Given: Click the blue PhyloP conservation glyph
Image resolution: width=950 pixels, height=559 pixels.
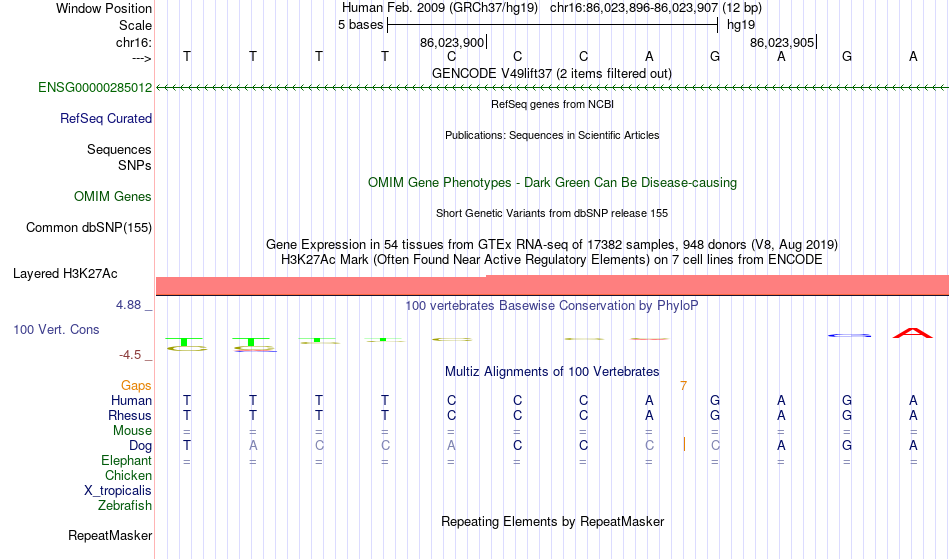Looking at the screenshot, I should tap(849, 335).
